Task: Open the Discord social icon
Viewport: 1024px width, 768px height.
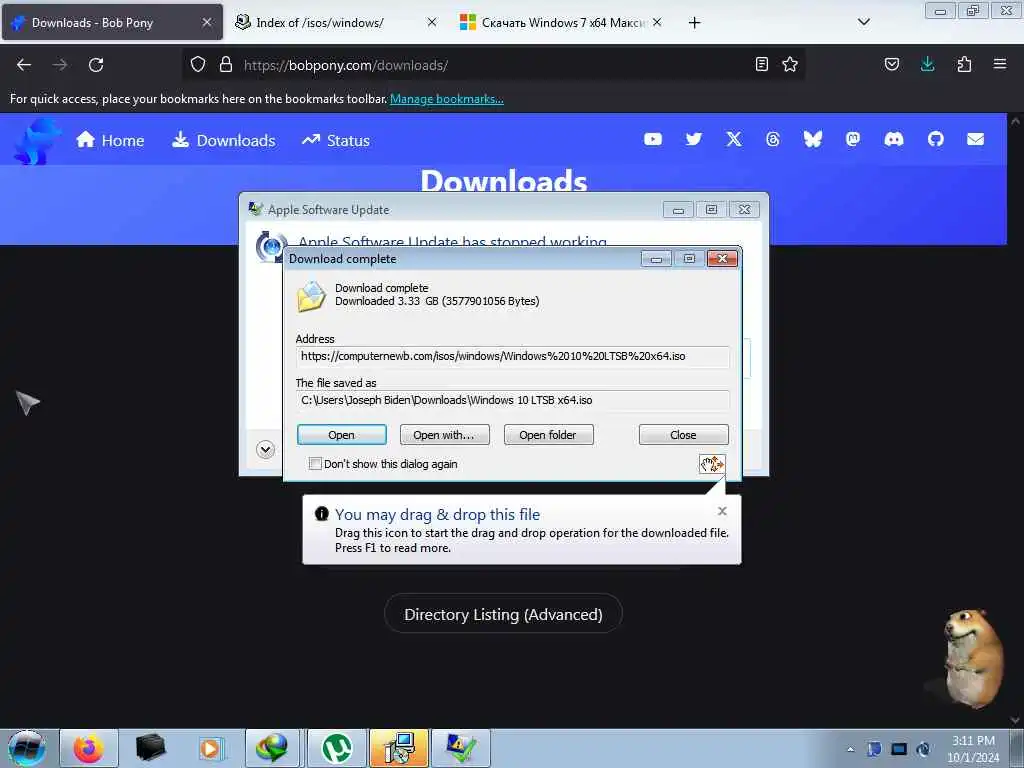Action: [893, 139]
